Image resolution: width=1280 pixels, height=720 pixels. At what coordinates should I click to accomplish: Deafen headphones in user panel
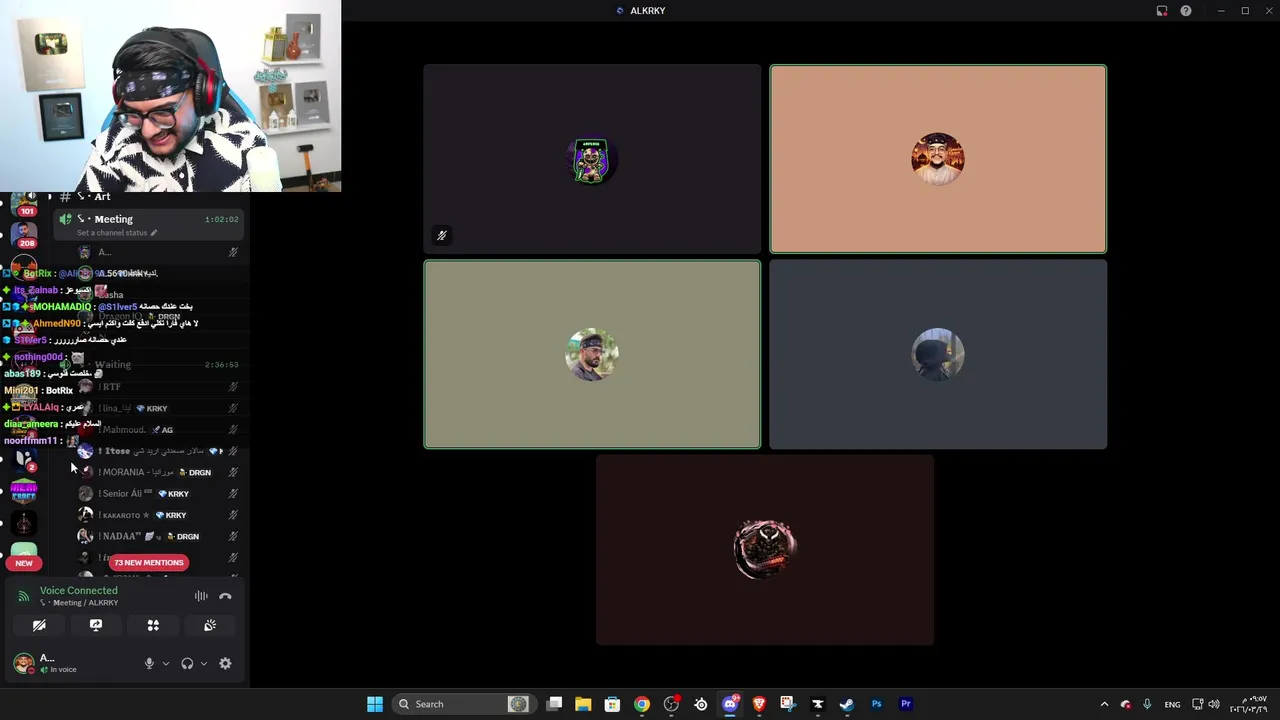point(187,663)
